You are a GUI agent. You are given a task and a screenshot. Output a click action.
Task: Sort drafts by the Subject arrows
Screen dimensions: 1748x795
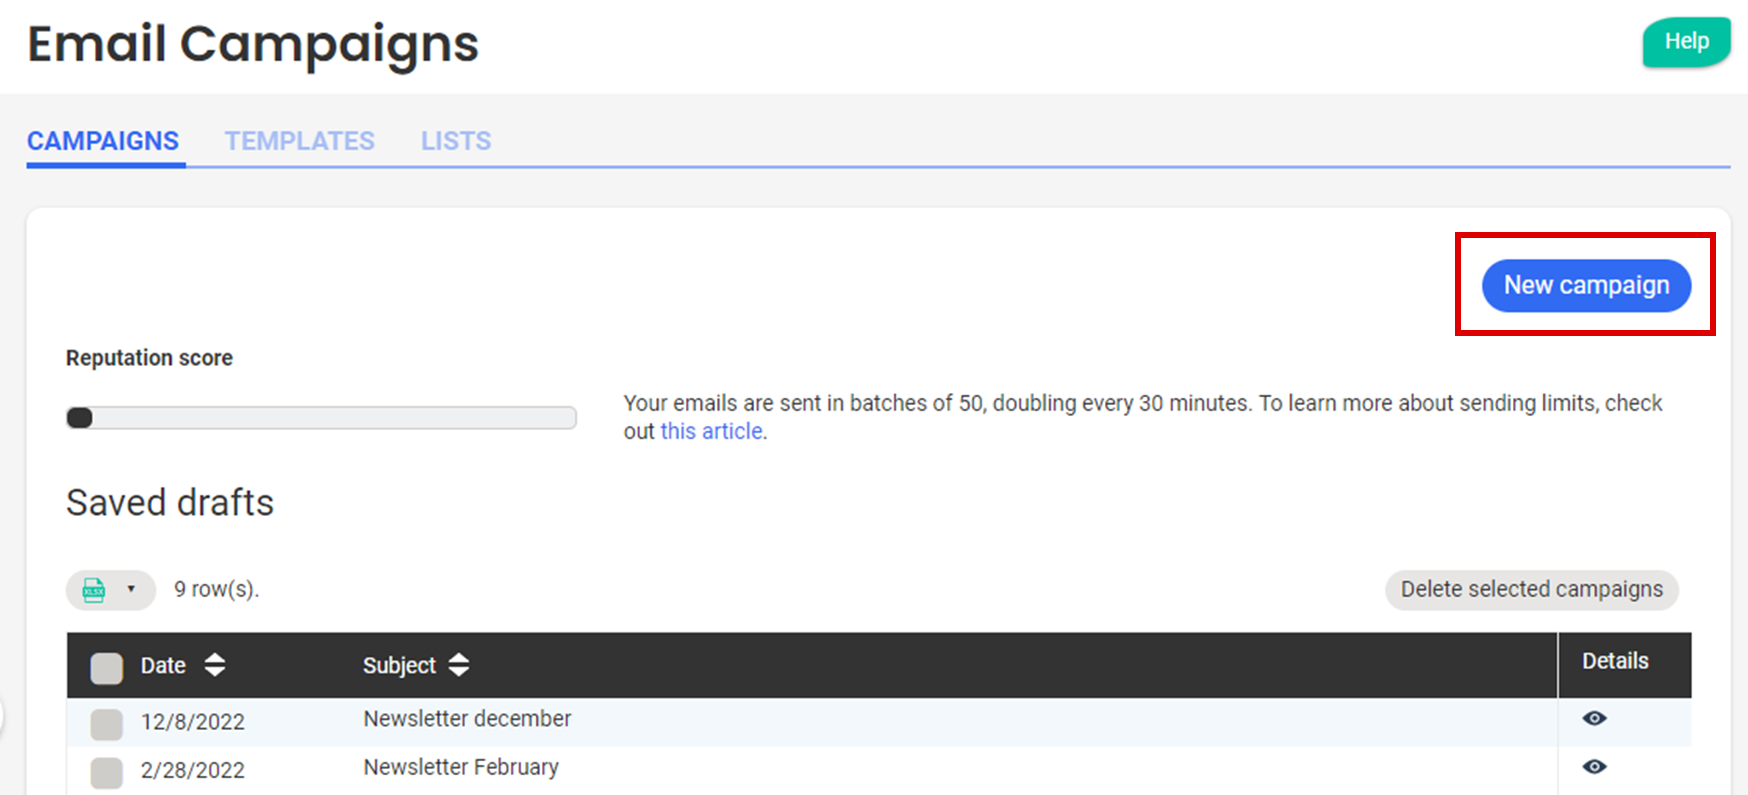point(458,665)
